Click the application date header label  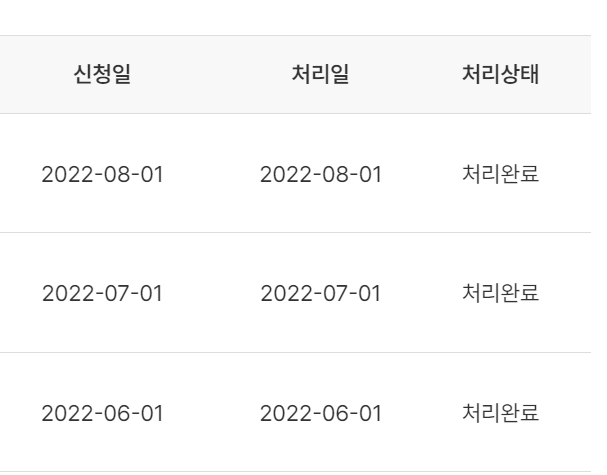click(x=102, y=74)
